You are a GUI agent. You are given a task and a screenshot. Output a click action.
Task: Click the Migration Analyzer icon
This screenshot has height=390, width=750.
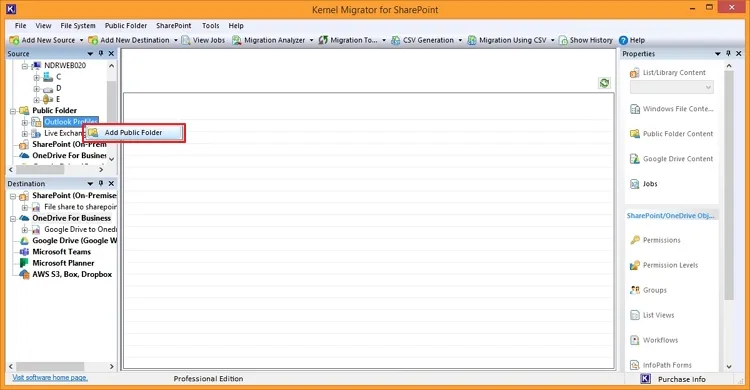click(237, 40)
